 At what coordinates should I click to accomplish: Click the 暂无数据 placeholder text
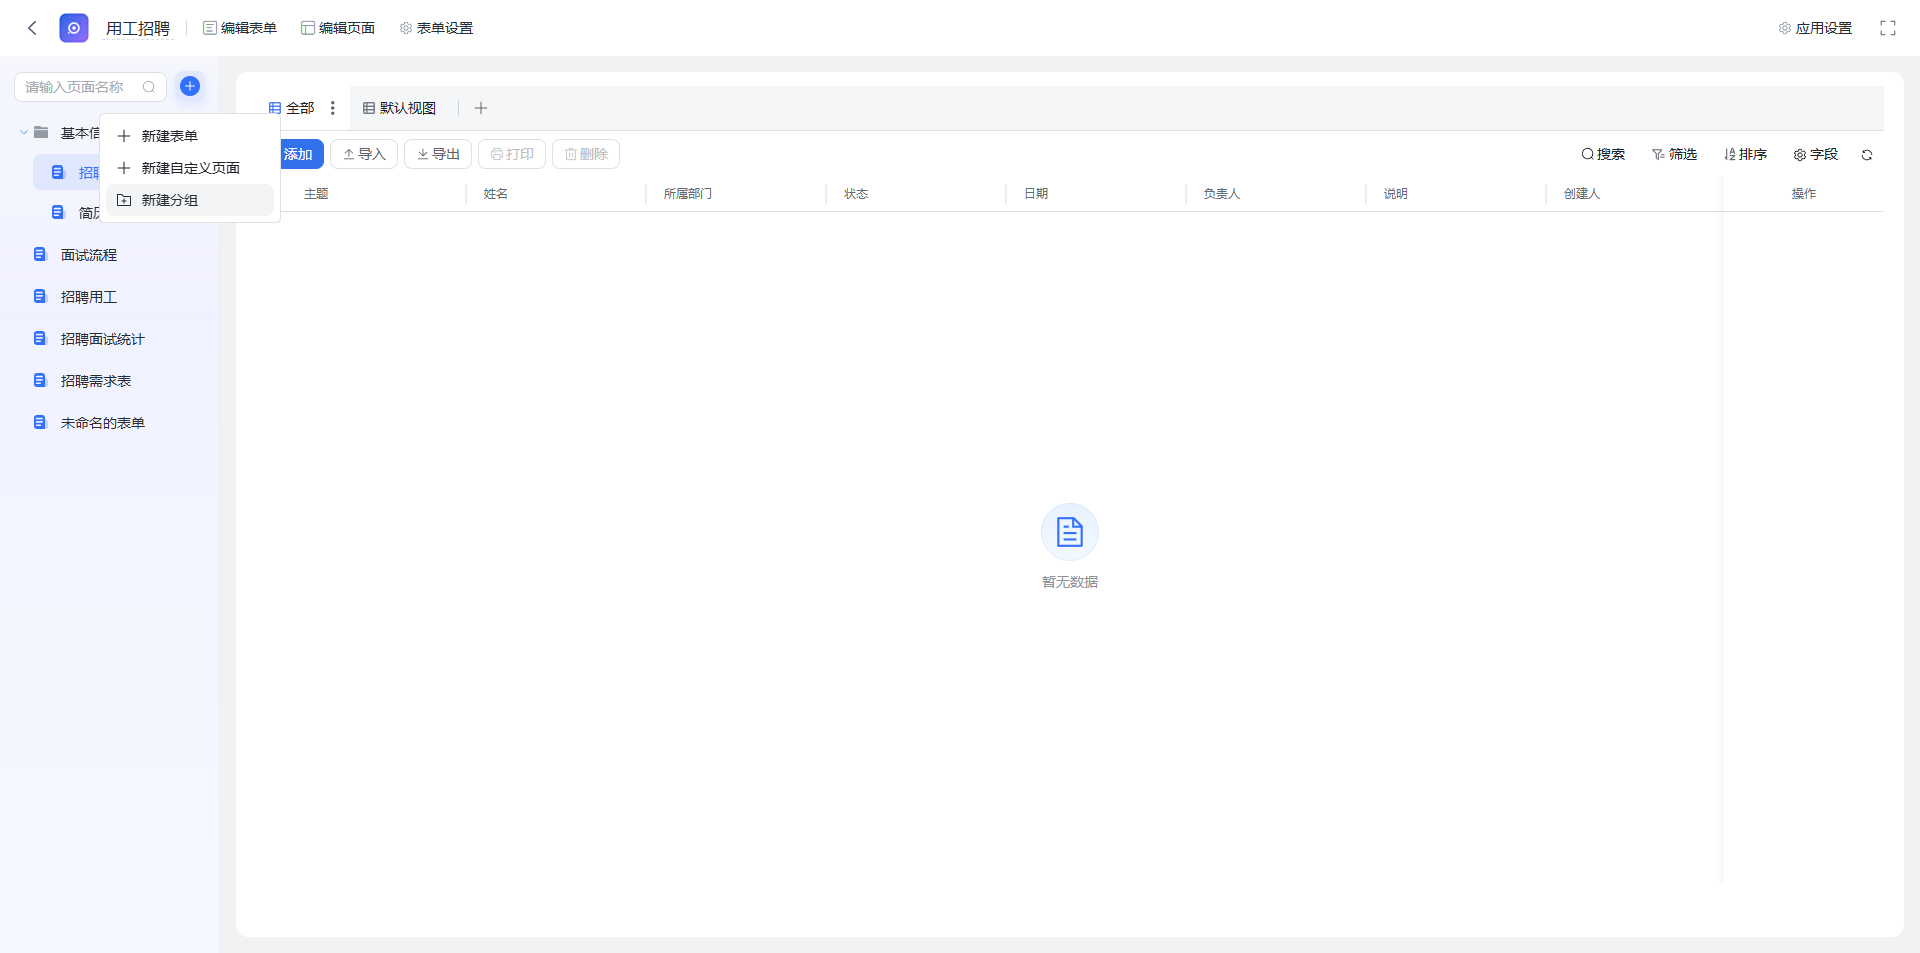1070,582
